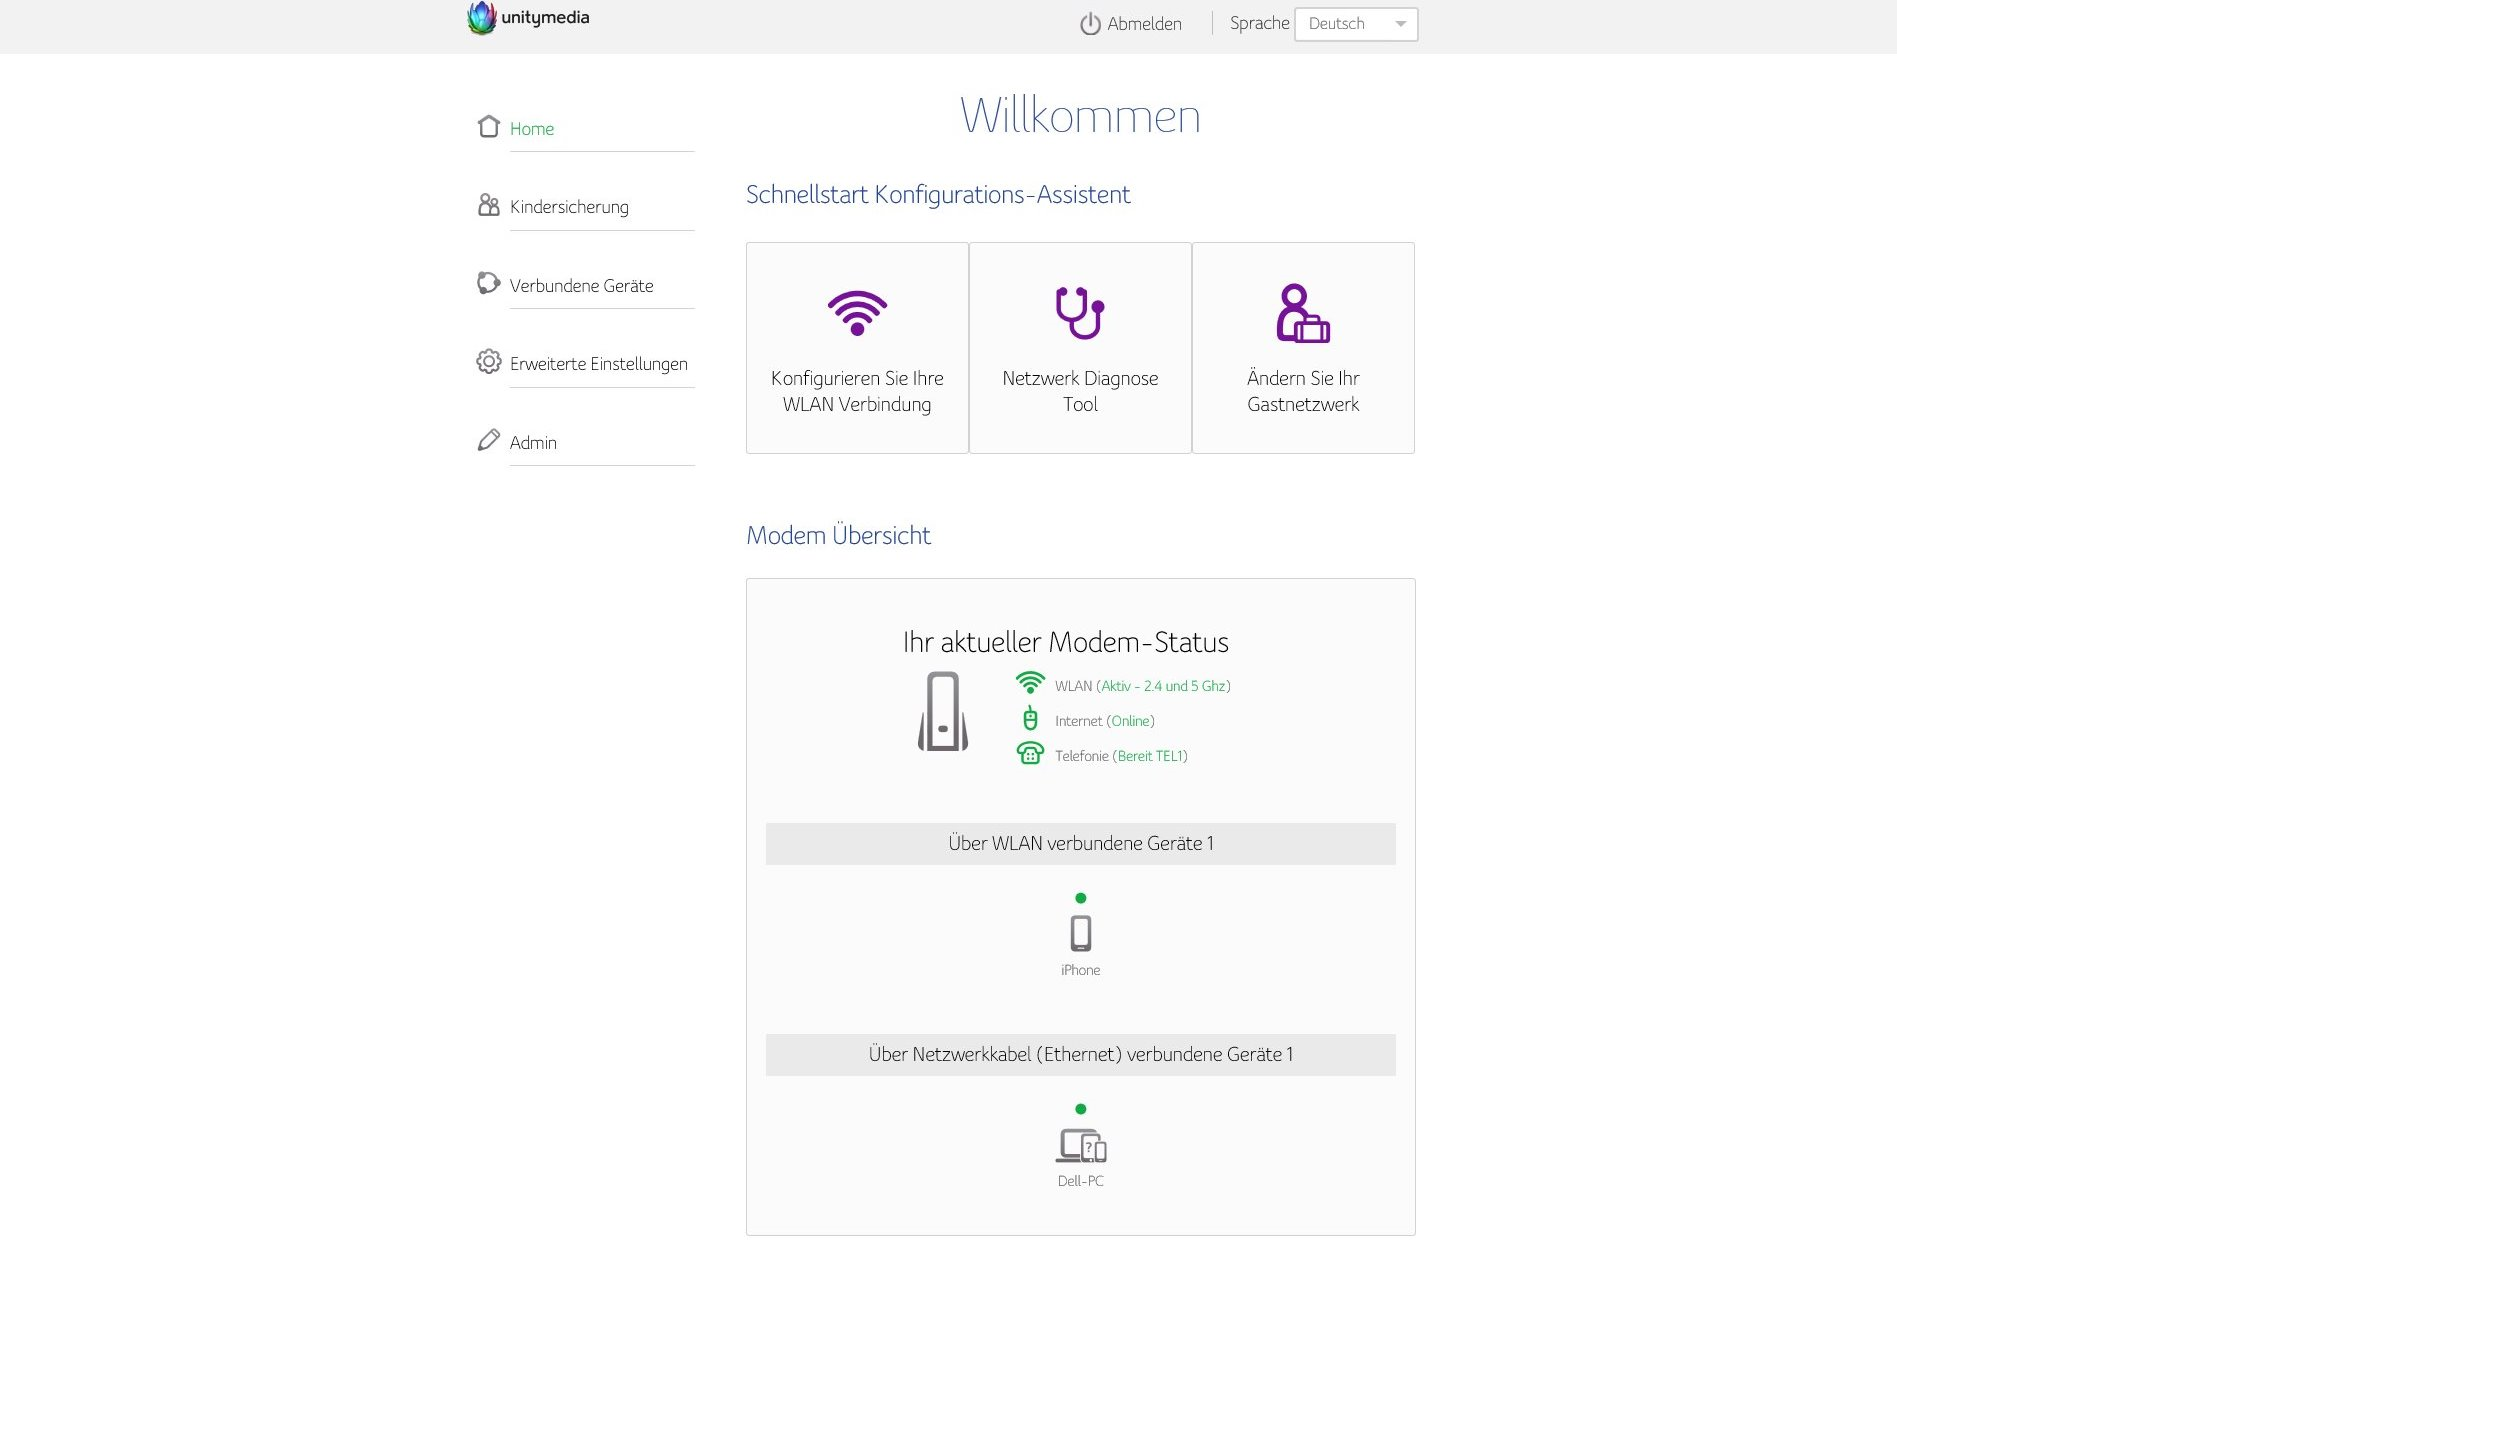Click the Home house icon
The width and height of the screenshot is (2502, 1456).
(488, 127)
